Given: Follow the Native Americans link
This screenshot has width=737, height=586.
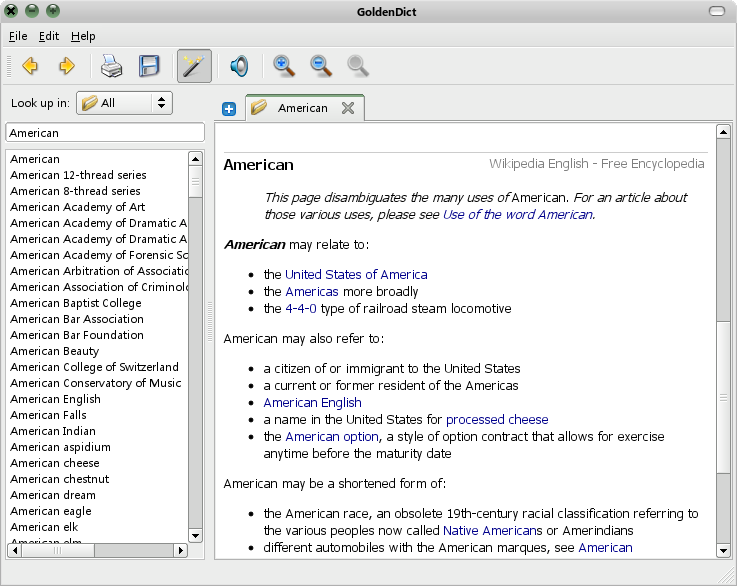Looking at the screenshot, I should point(492,531).
